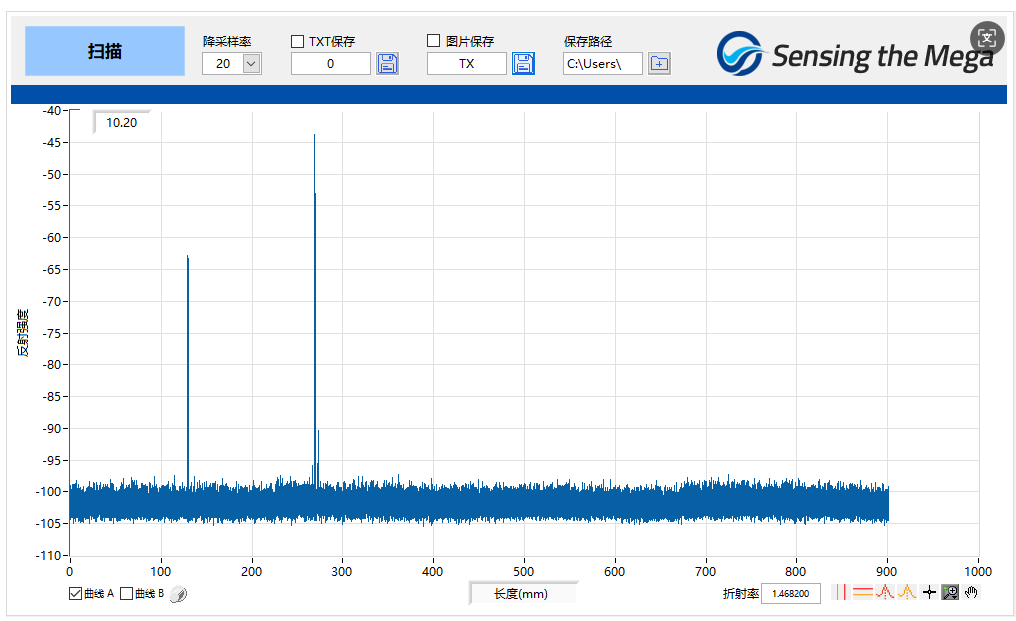Select the orange peak marker tool
Viewport: 1016px width, 621px height.
click(906, 592)
